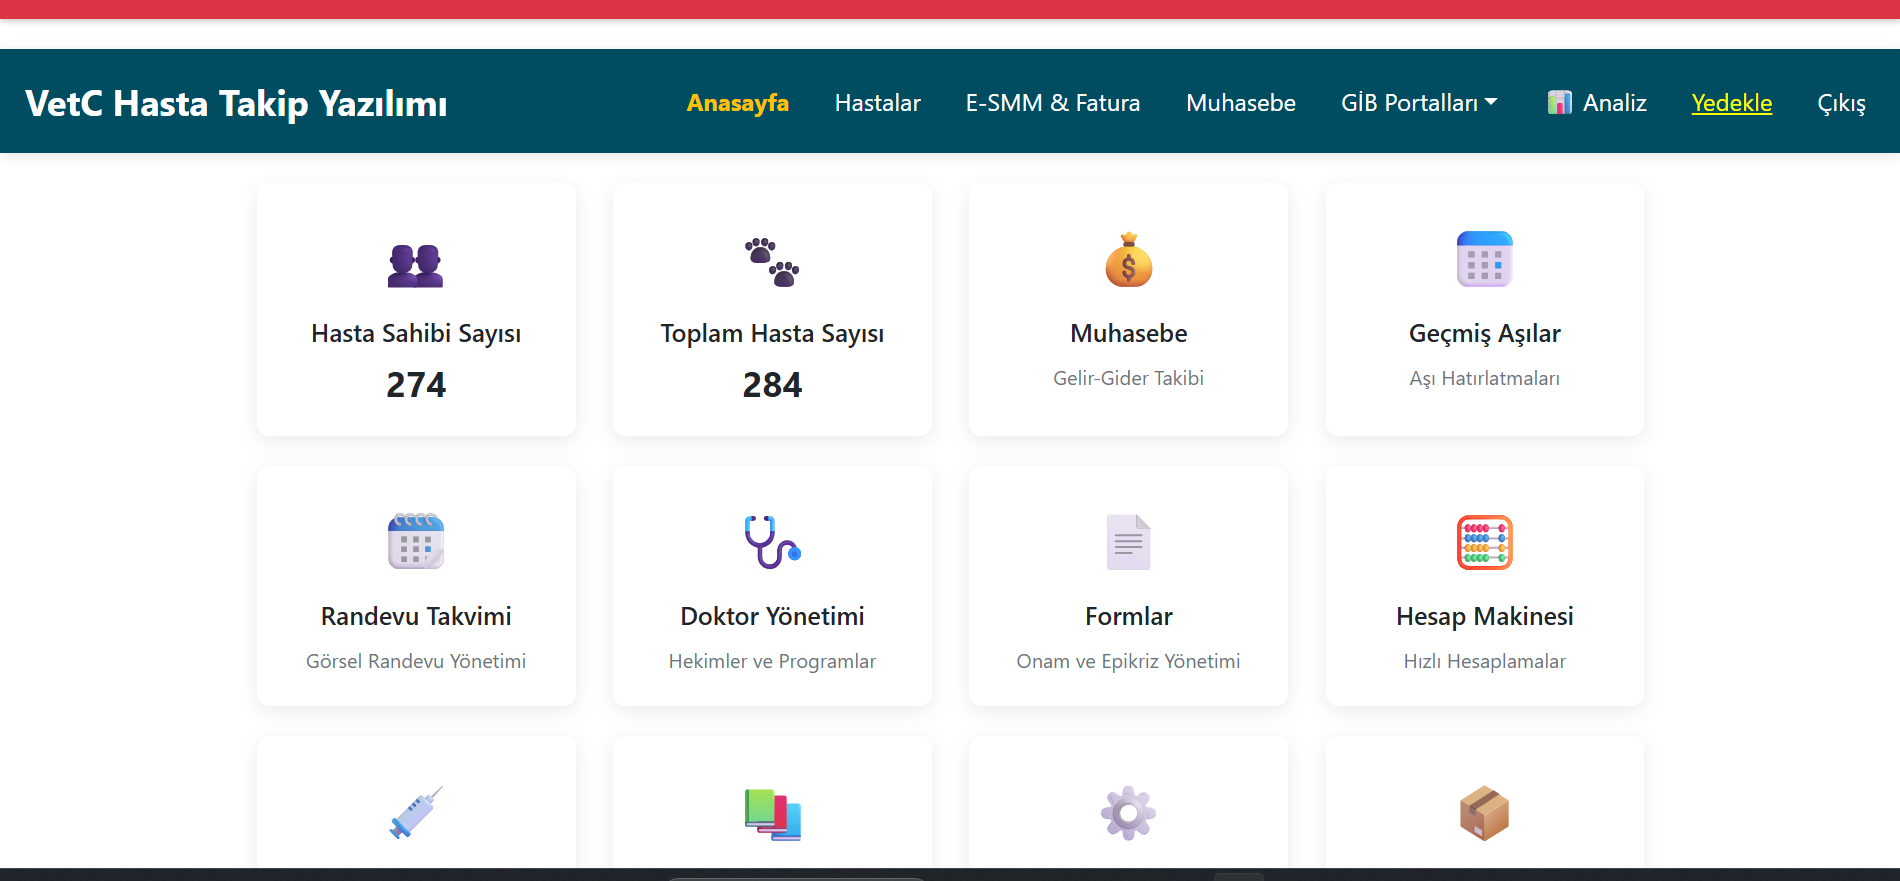Go to Anasayfa in the navbar

(737, 103)
